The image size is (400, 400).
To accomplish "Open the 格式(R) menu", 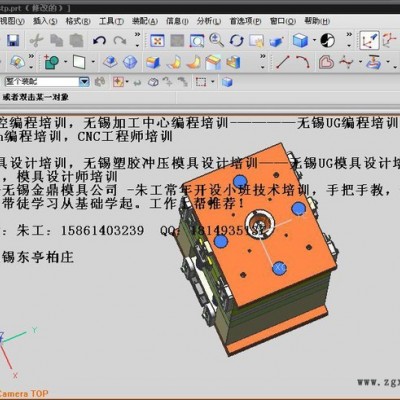I will 78,21.
